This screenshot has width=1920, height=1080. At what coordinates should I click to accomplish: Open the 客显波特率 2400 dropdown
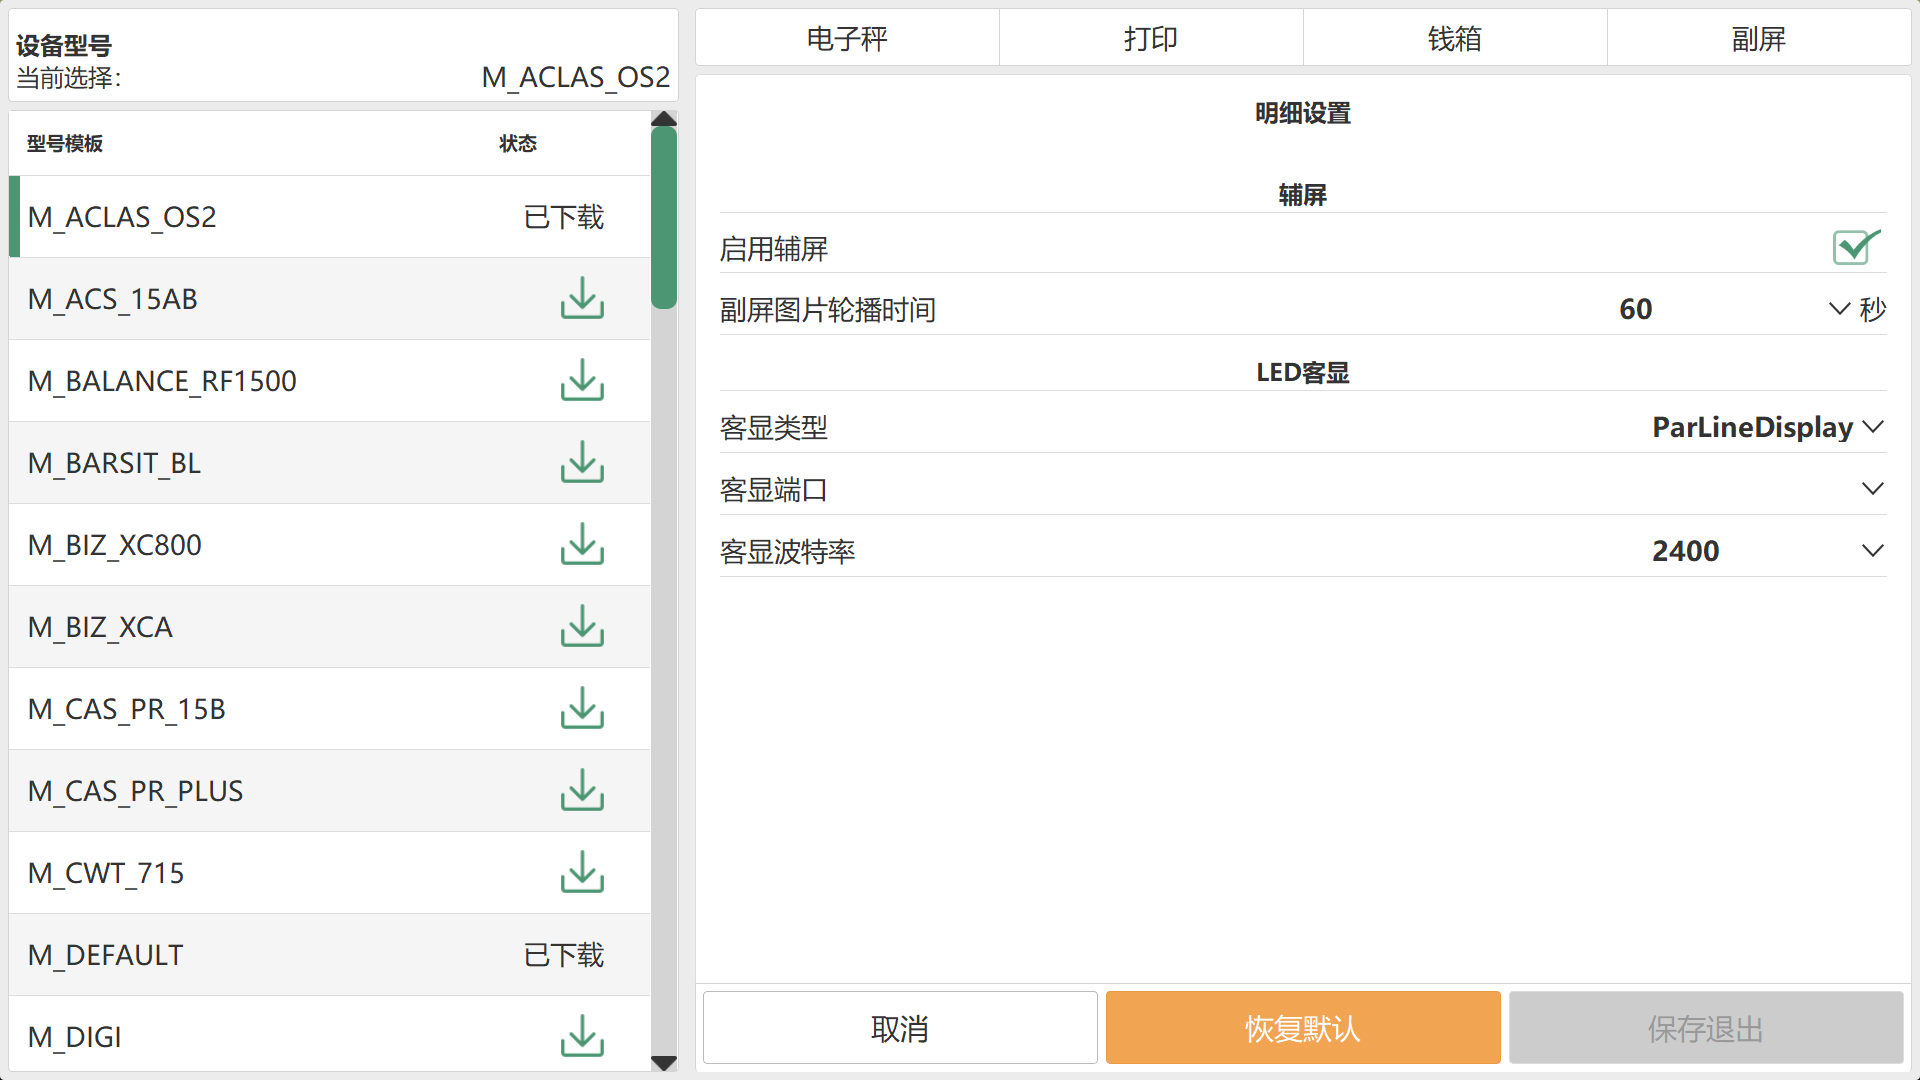(1873, 551)
